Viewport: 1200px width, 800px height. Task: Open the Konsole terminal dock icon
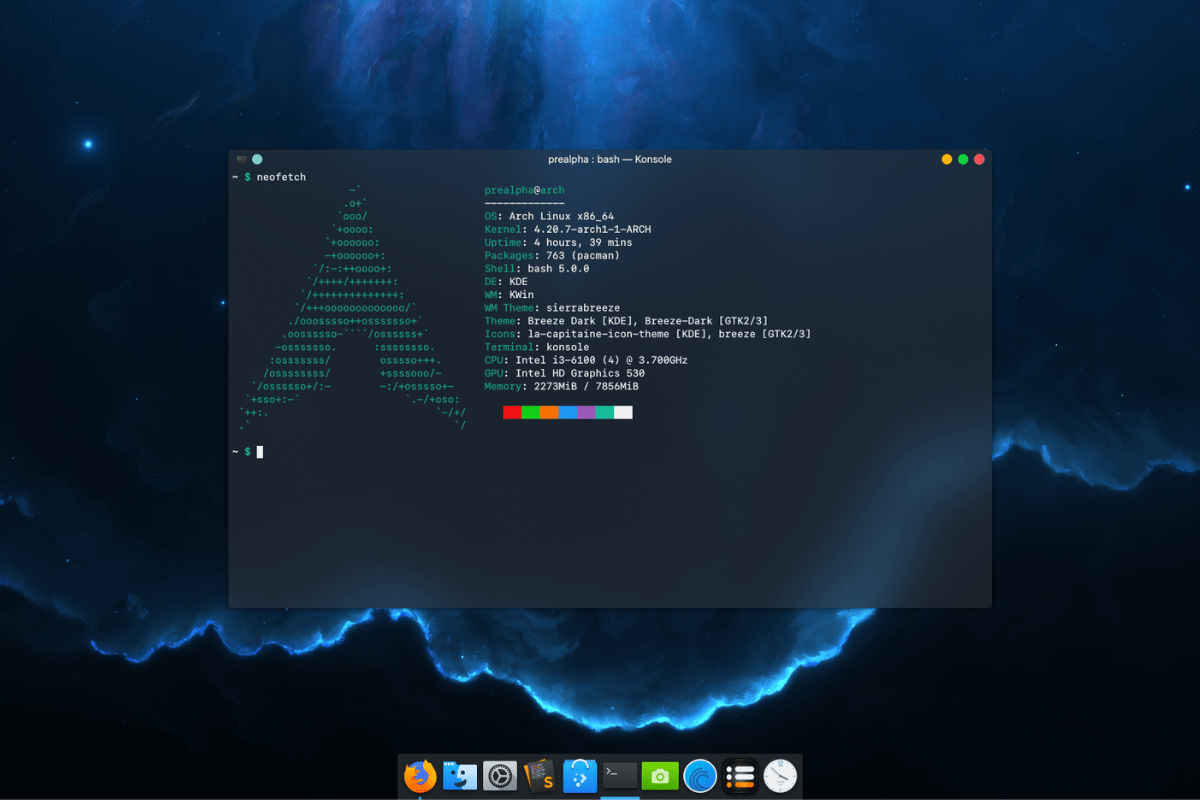(x=619, y=775)
